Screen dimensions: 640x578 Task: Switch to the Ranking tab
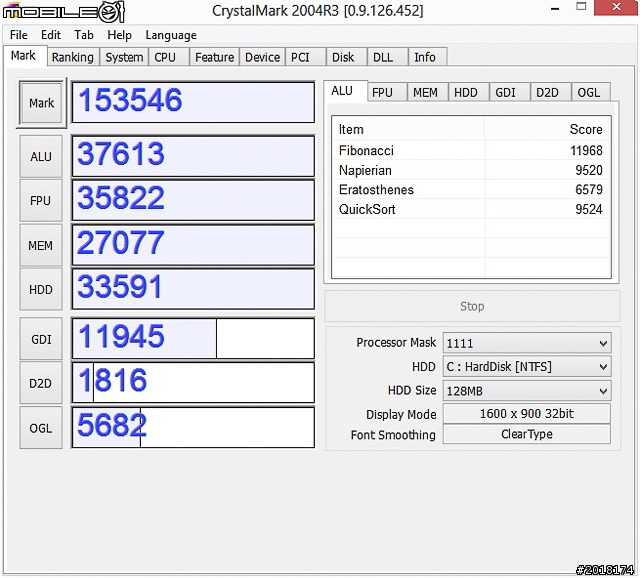tap(73, 57)
